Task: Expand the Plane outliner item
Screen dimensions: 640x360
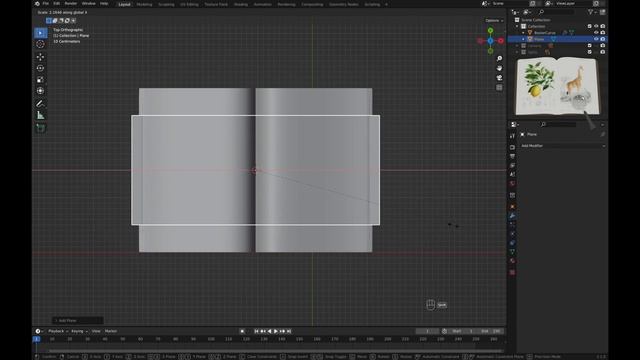Action: (523, 39)
